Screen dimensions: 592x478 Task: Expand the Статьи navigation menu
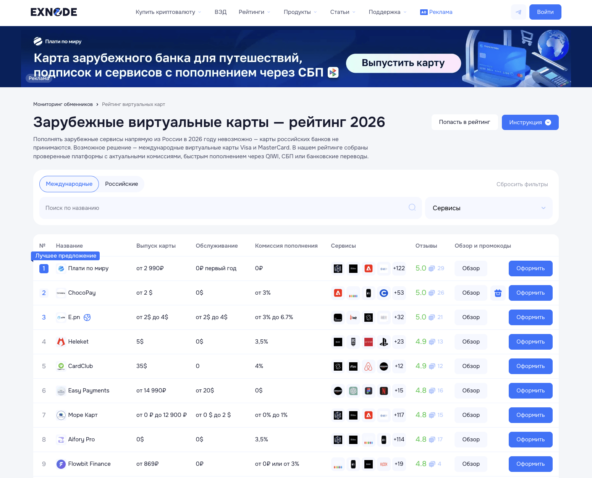[342, 12]
